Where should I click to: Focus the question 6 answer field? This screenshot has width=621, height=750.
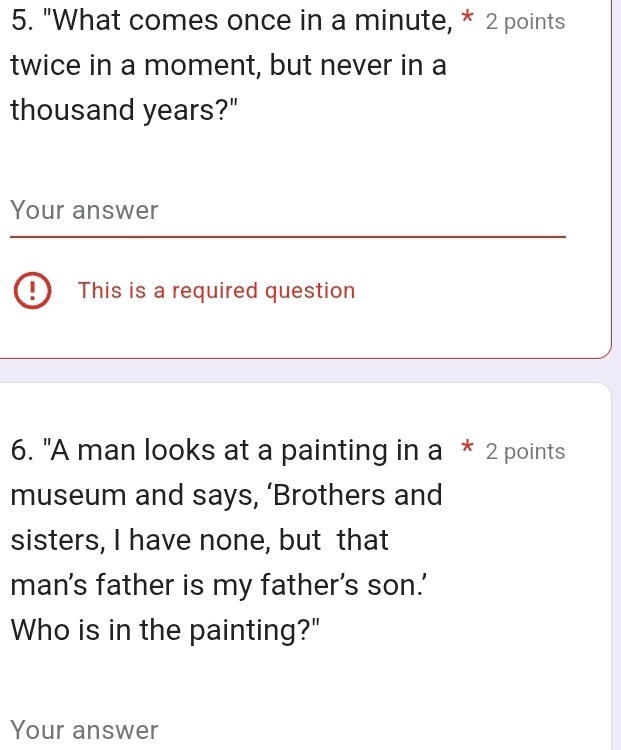pyautogui.click(x=287, y=731)
